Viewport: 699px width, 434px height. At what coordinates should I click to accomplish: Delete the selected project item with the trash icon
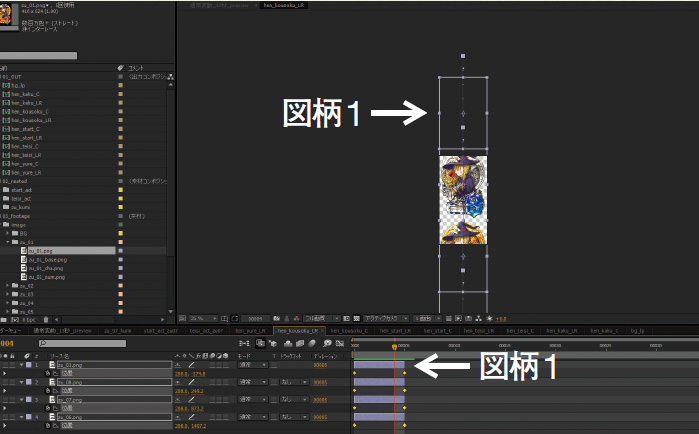coord(46,320)
